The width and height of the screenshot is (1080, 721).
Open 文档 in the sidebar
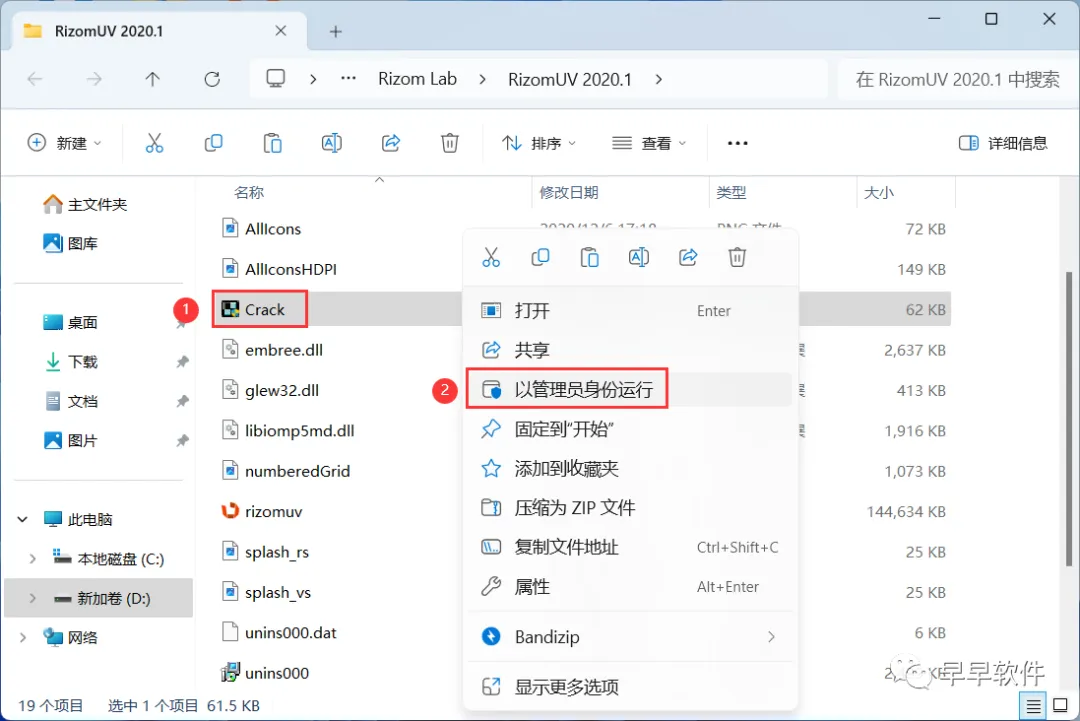(70, 401)
